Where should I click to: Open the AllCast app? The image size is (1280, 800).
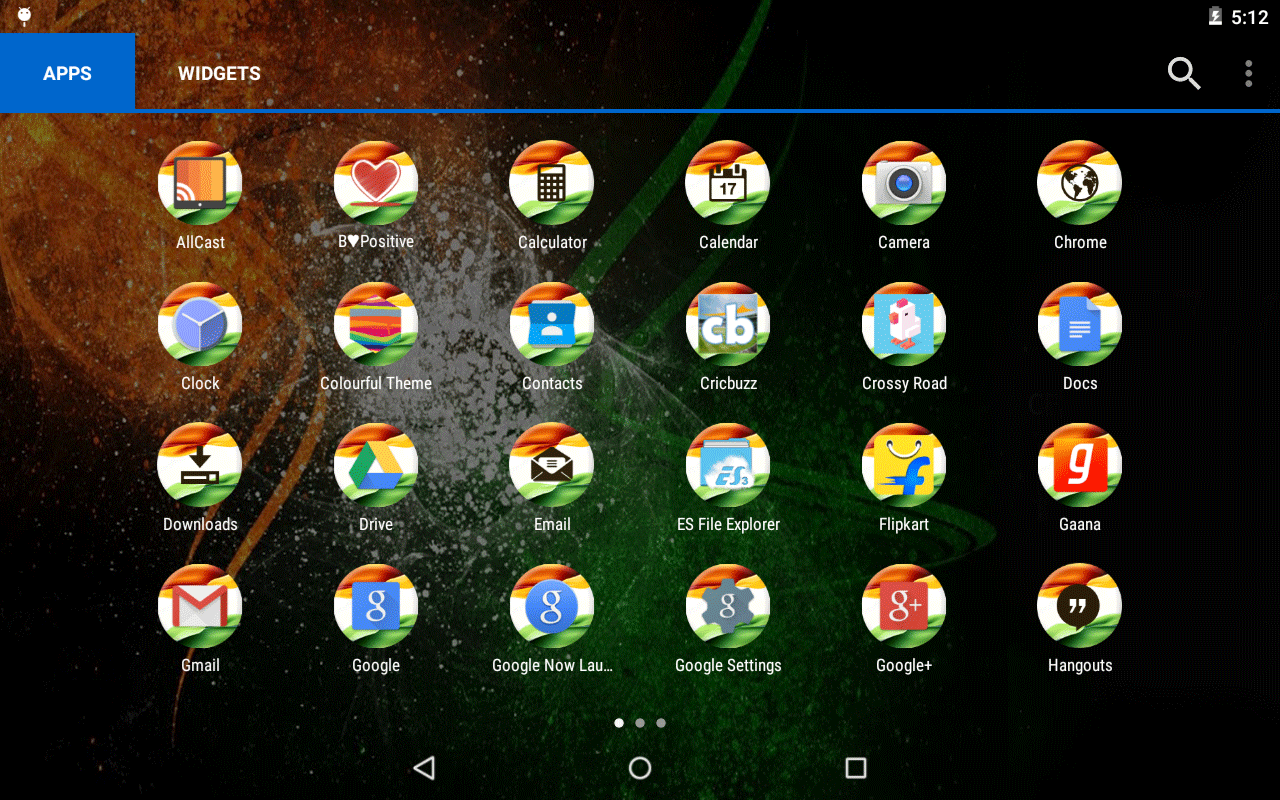[x=200, y=183]
